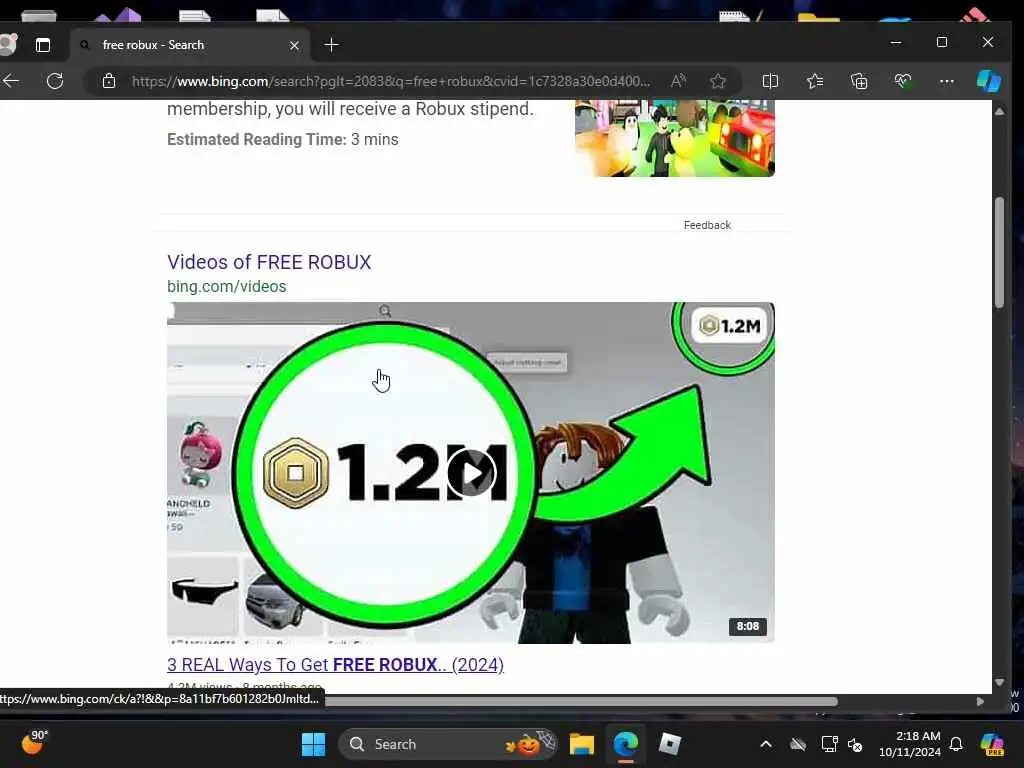Play the video with center play button
Viewport: 1024px width, 768px height.
(x=472, y=473)
